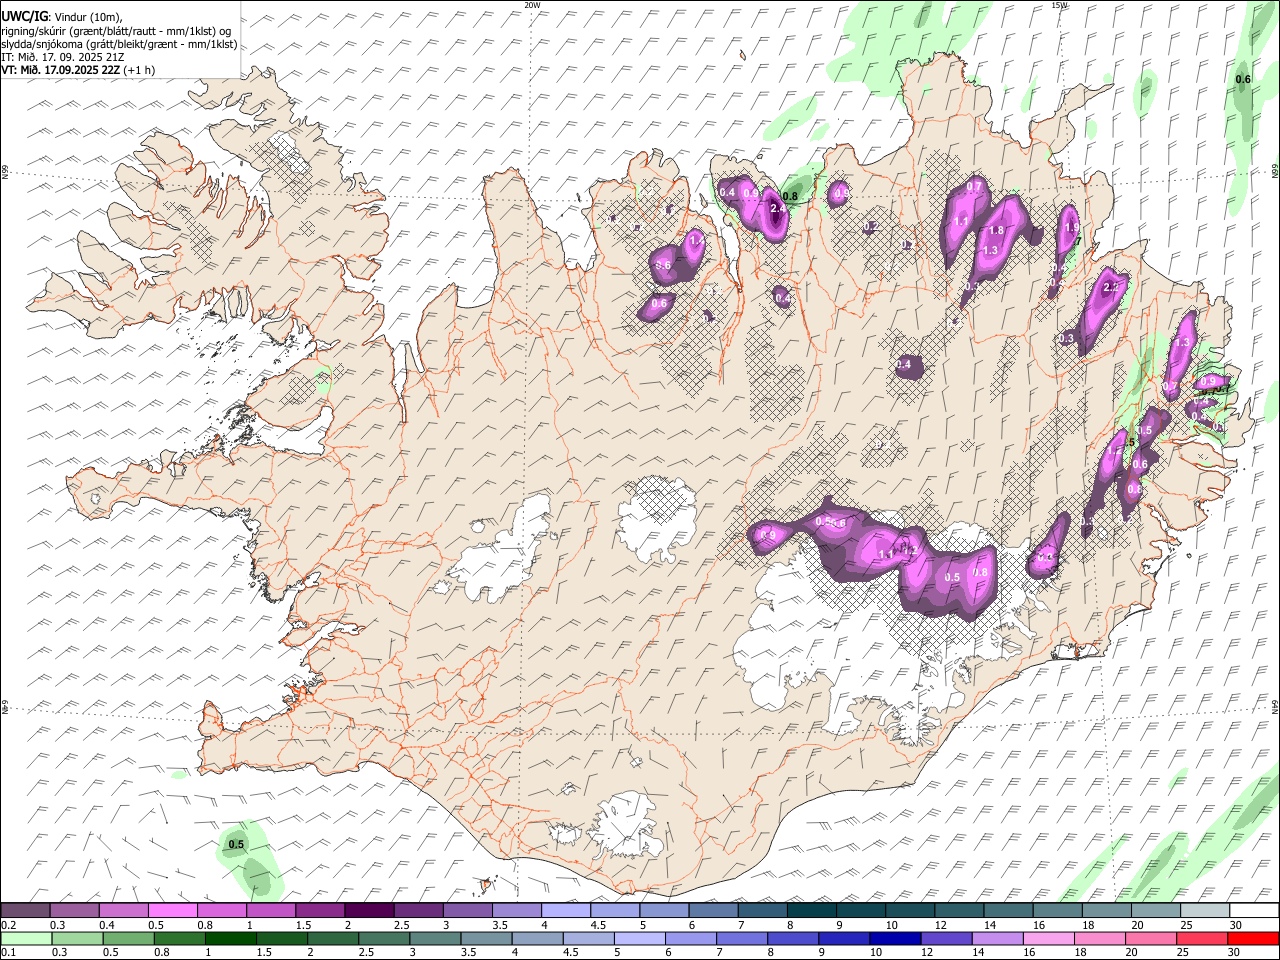Pick the darkest purple upper swatch between 2 and 2.5
The height and width of the screenshot is (960, 1280).
coord(369,911)
